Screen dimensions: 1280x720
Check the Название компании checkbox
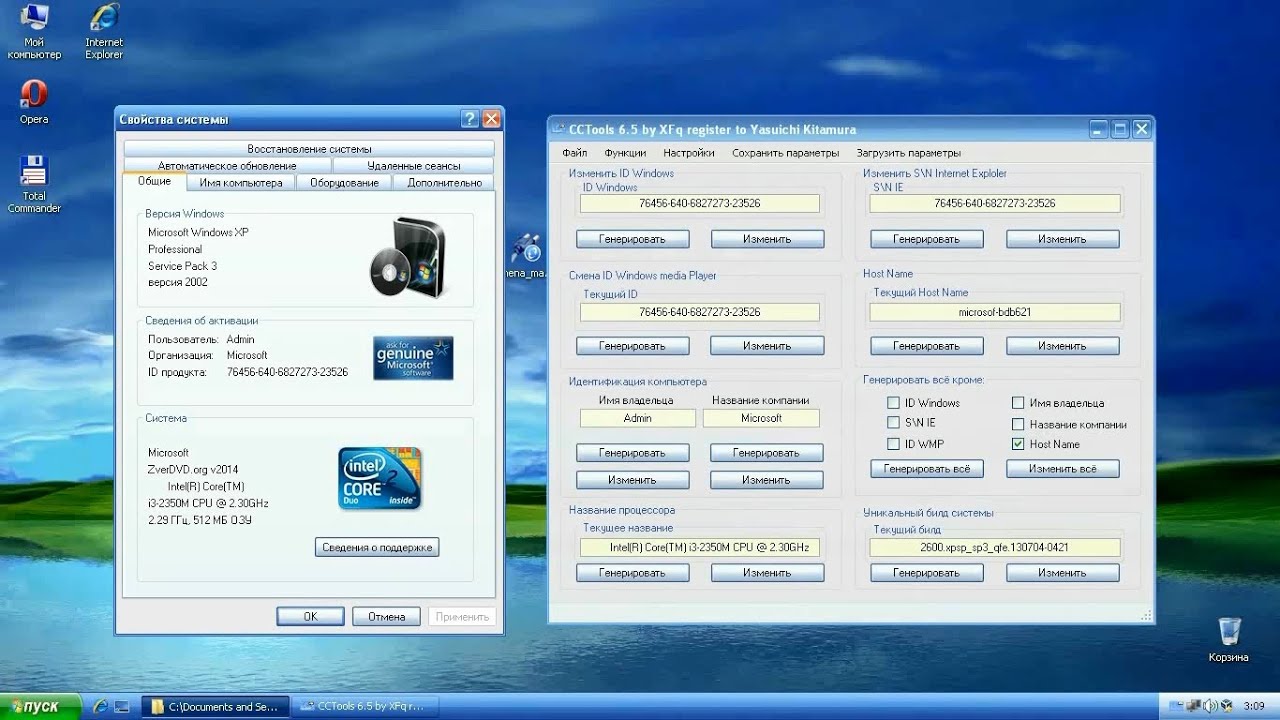pyautogui.click(x=1018, y=424)
